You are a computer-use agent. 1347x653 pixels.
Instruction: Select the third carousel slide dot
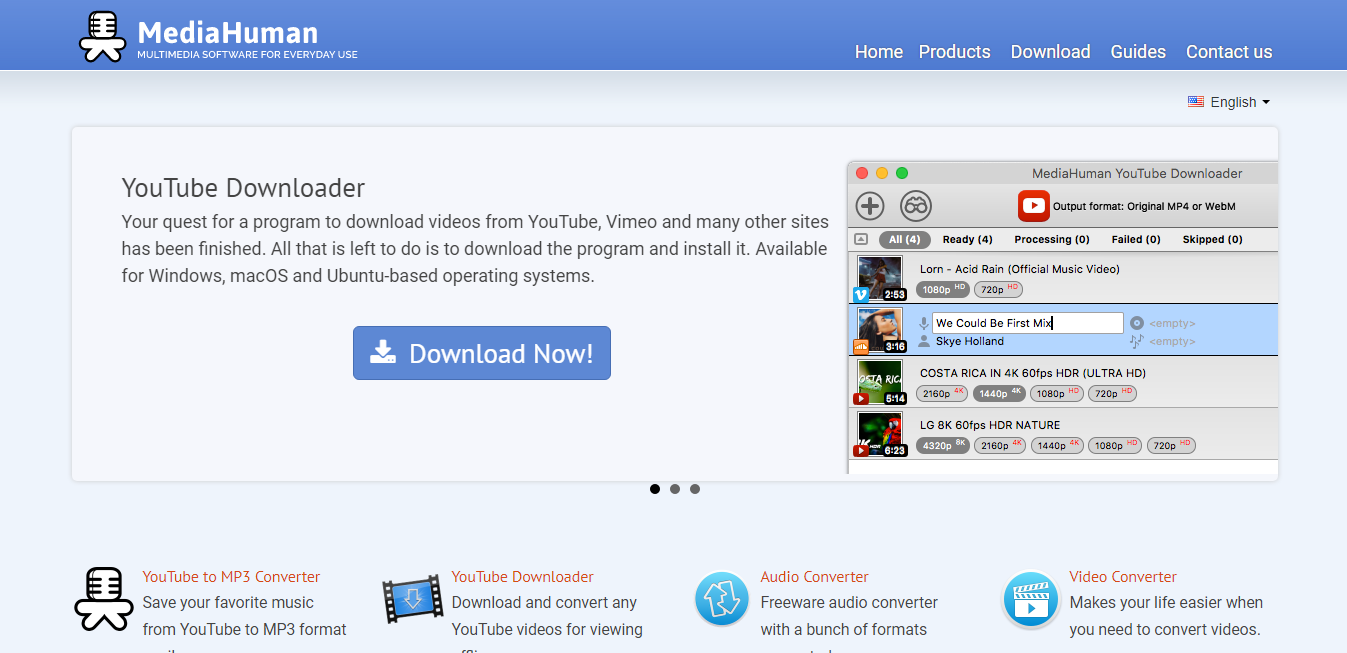point(695,489)
